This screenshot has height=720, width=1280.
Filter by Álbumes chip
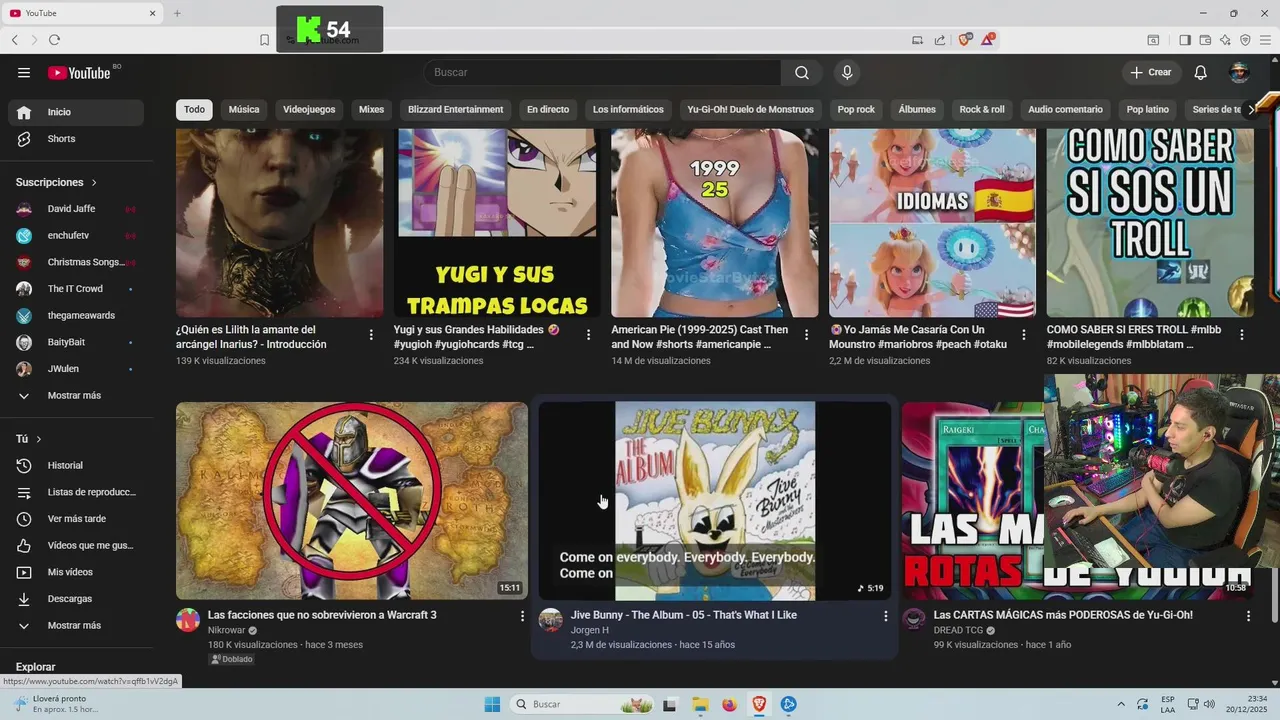(917, 110)
